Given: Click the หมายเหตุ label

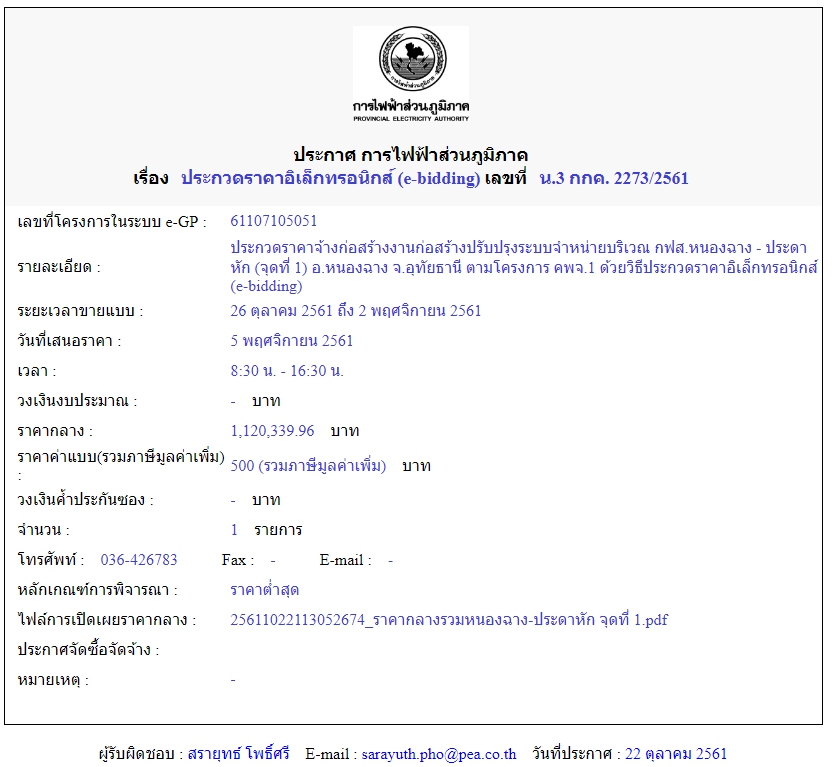Looking at the screenshot, I should pyautogui.click(x=53, y=680).
